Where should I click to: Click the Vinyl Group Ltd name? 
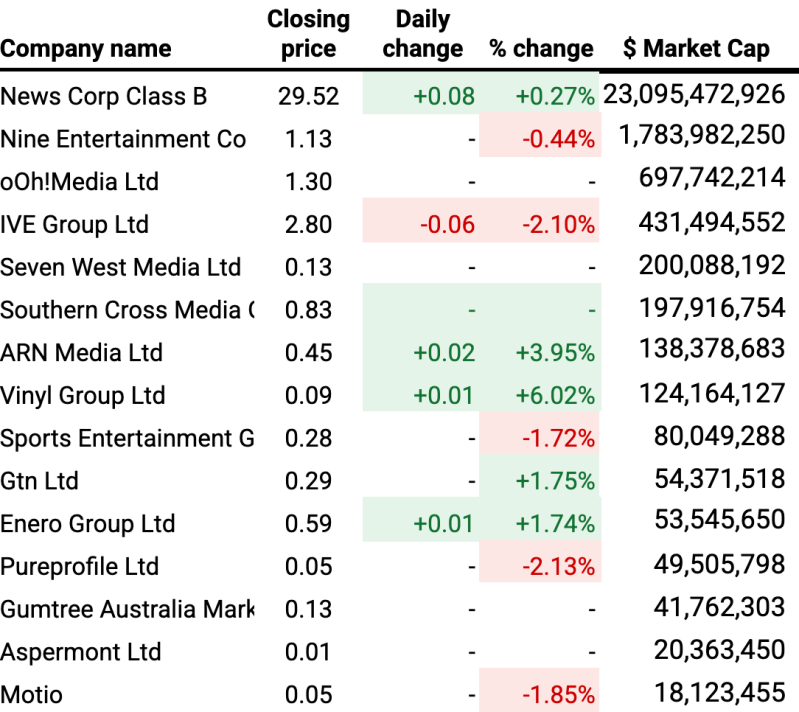pos(83,395)
